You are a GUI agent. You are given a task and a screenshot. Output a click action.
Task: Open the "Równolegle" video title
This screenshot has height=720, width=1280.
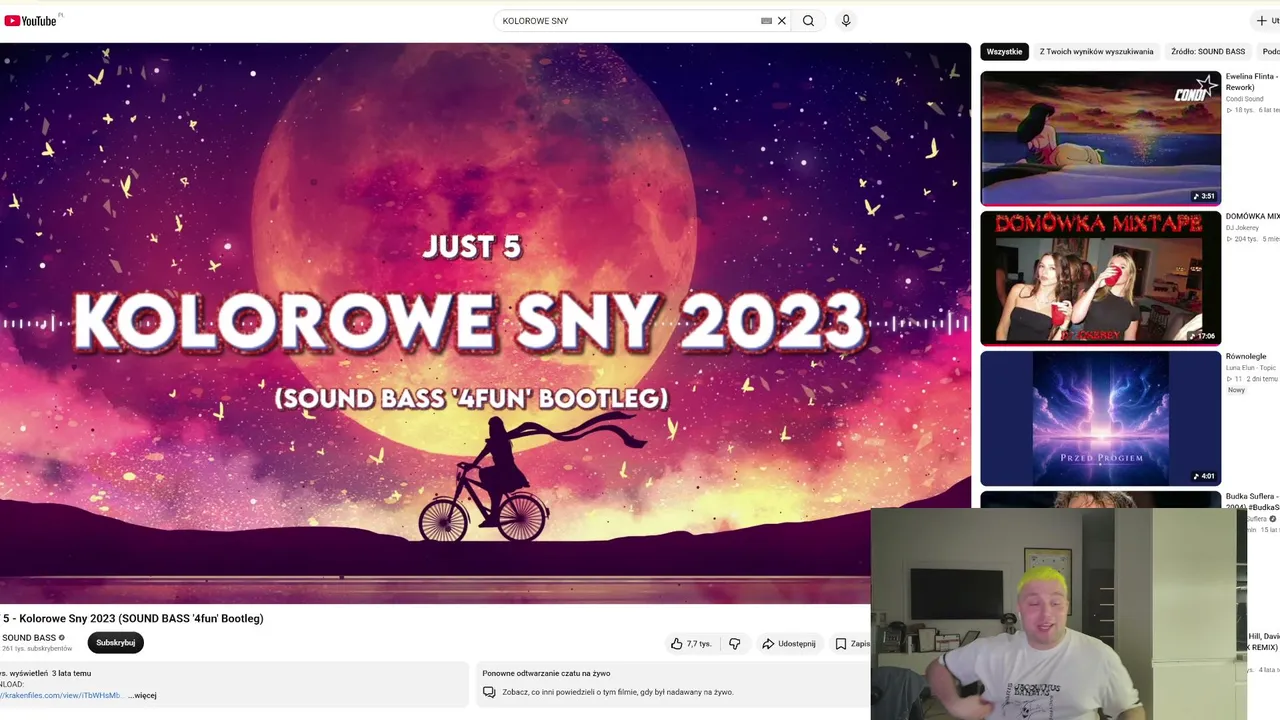pos(1246,356)
